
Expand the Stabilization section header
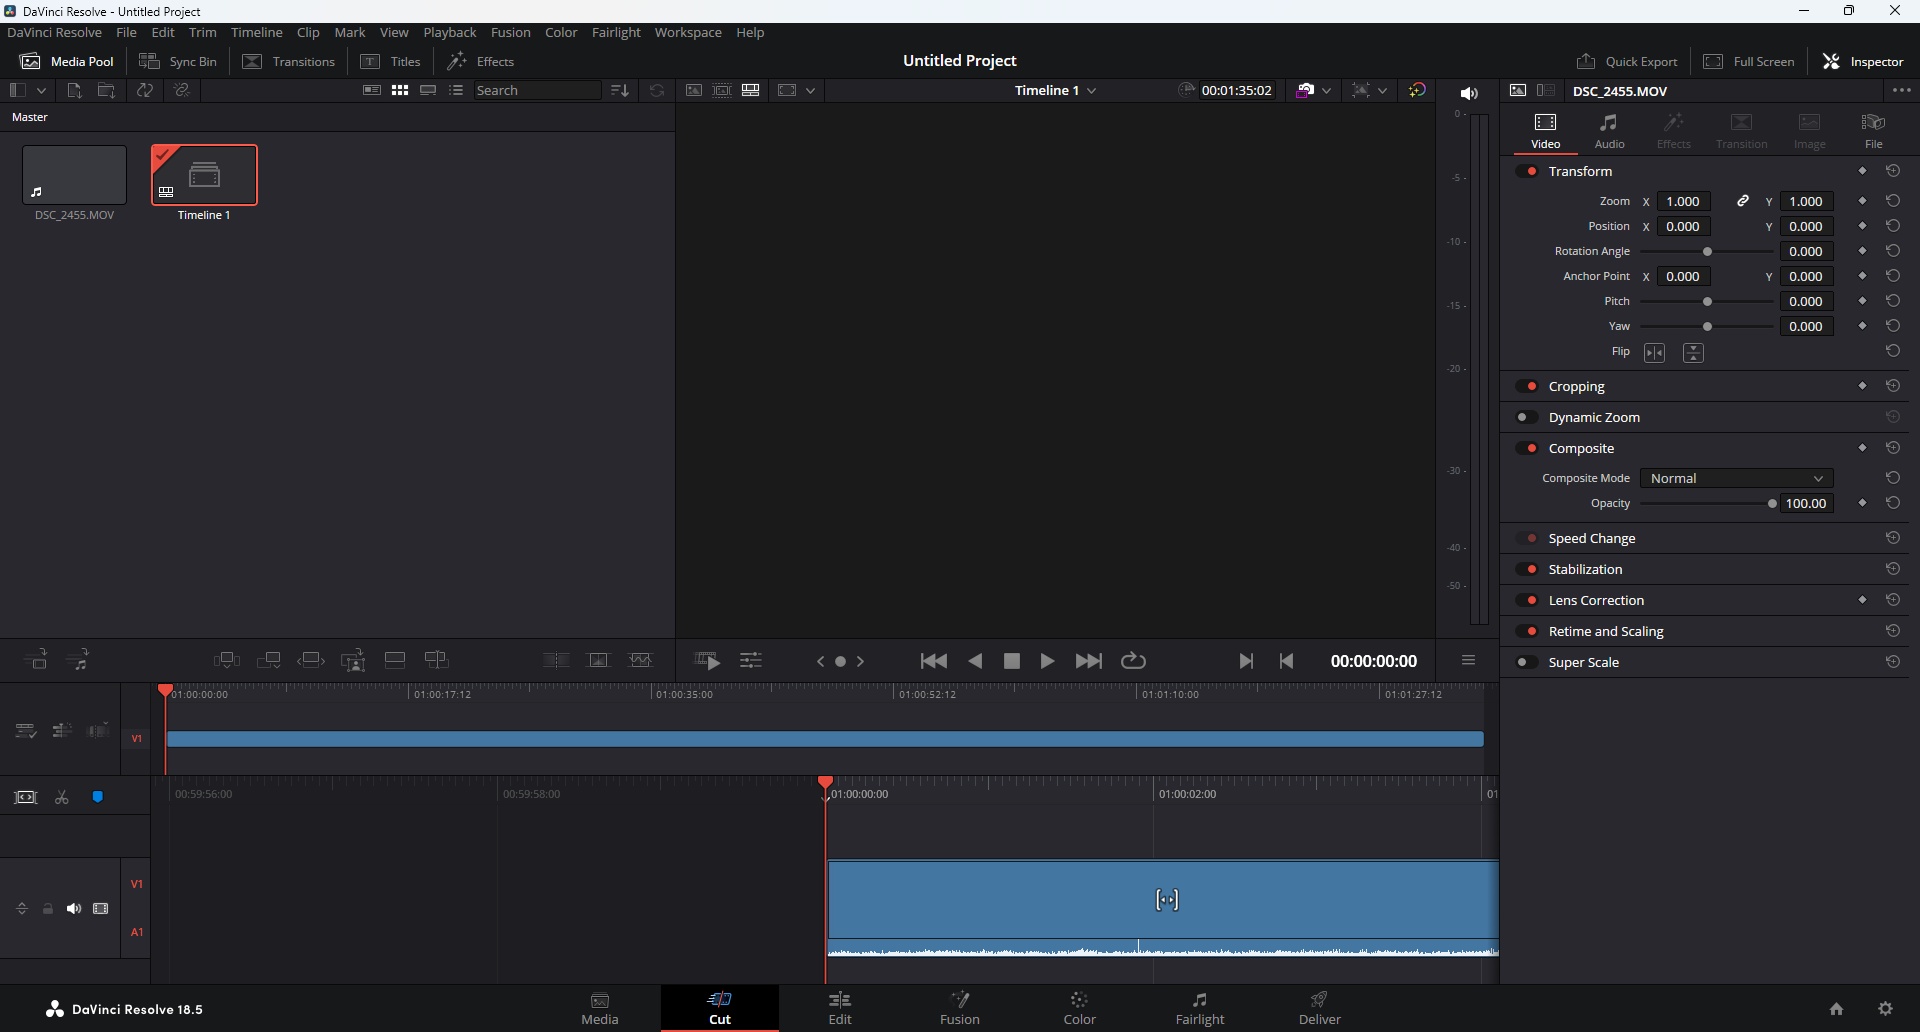coord(1585,569)
